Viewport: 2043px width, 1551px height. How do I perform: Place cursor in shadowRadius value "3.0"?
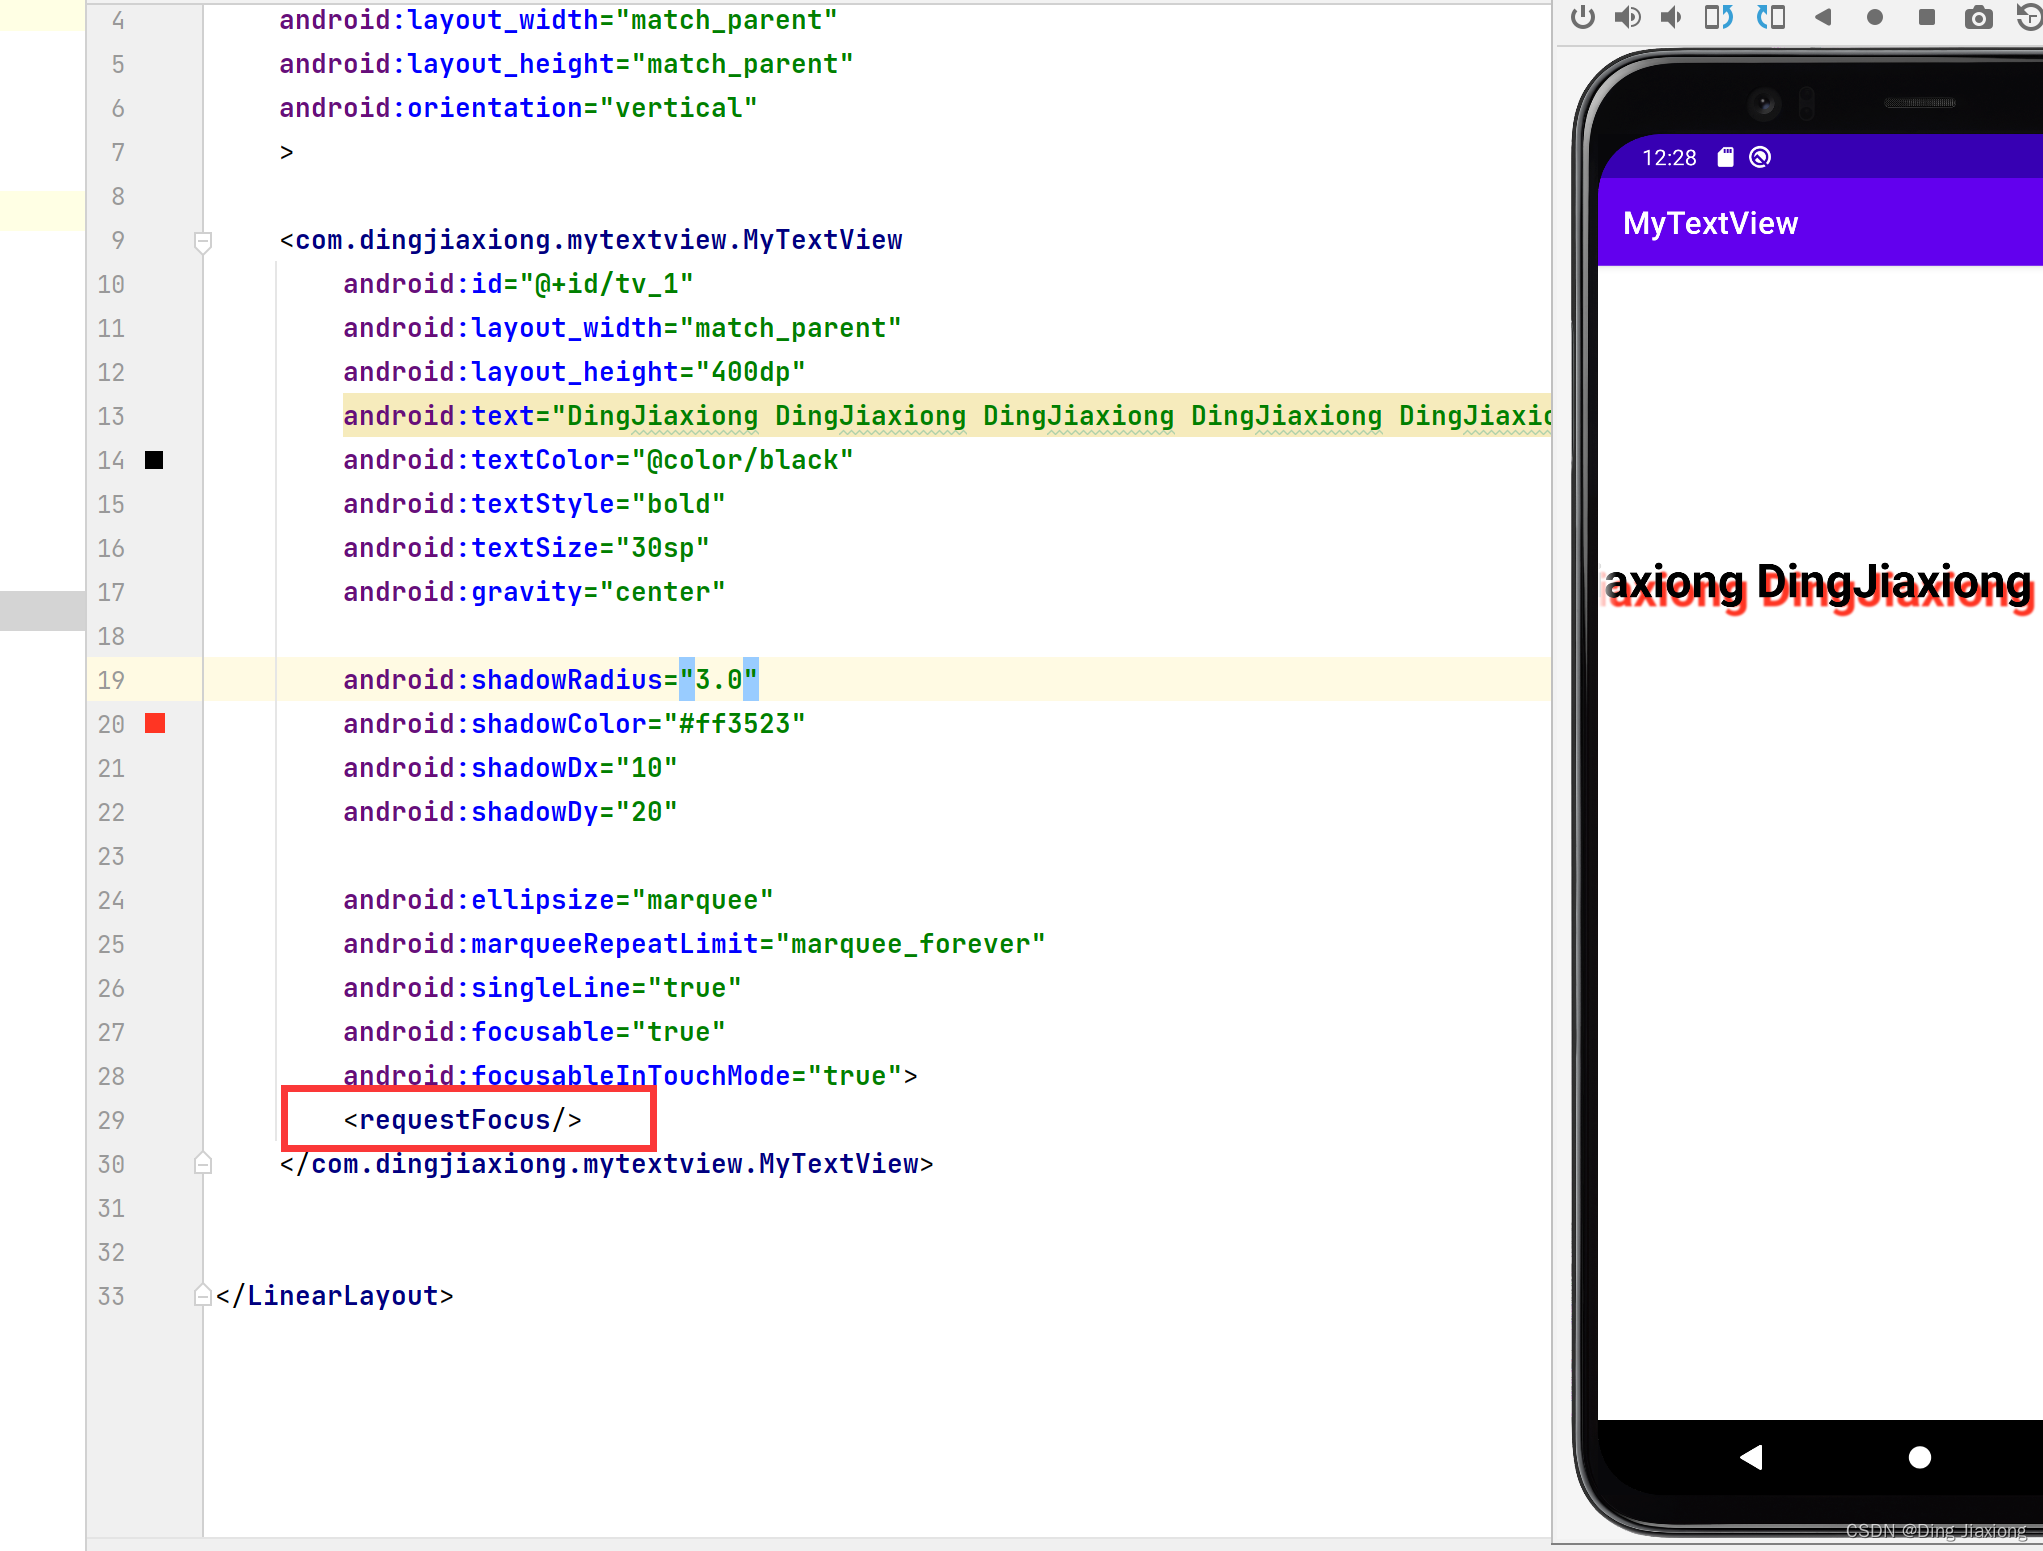click(719, 680)
